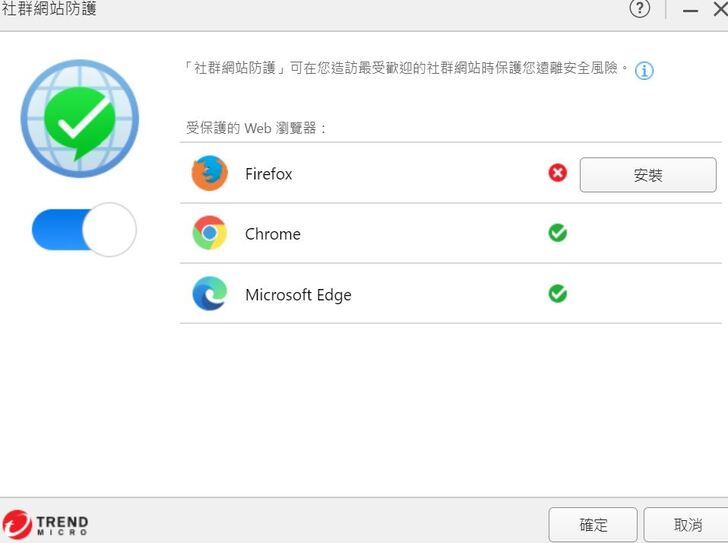Screen dimensions: 728x543
Task: Toggle the social network protection switch
Action: [84, 230]
